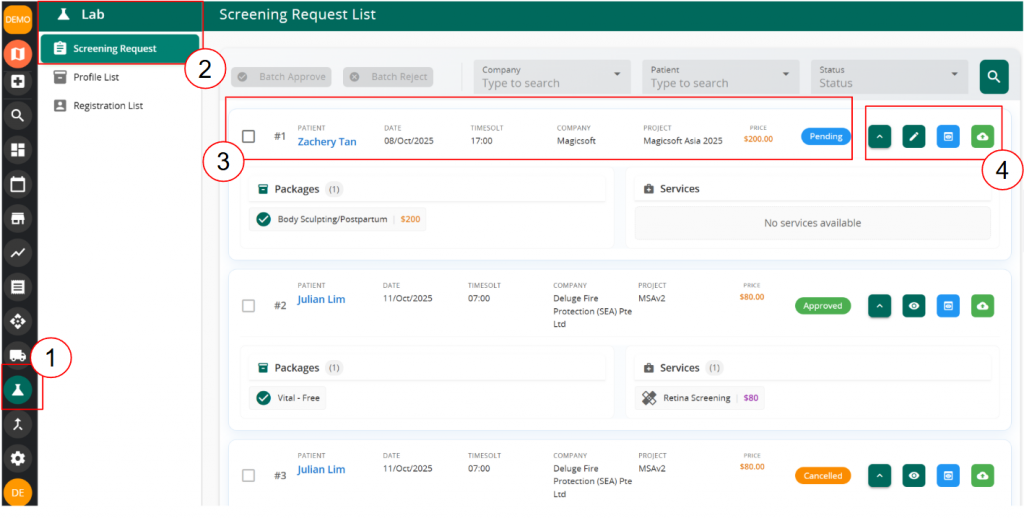Click the Batch Approve button

pos(281,77)
